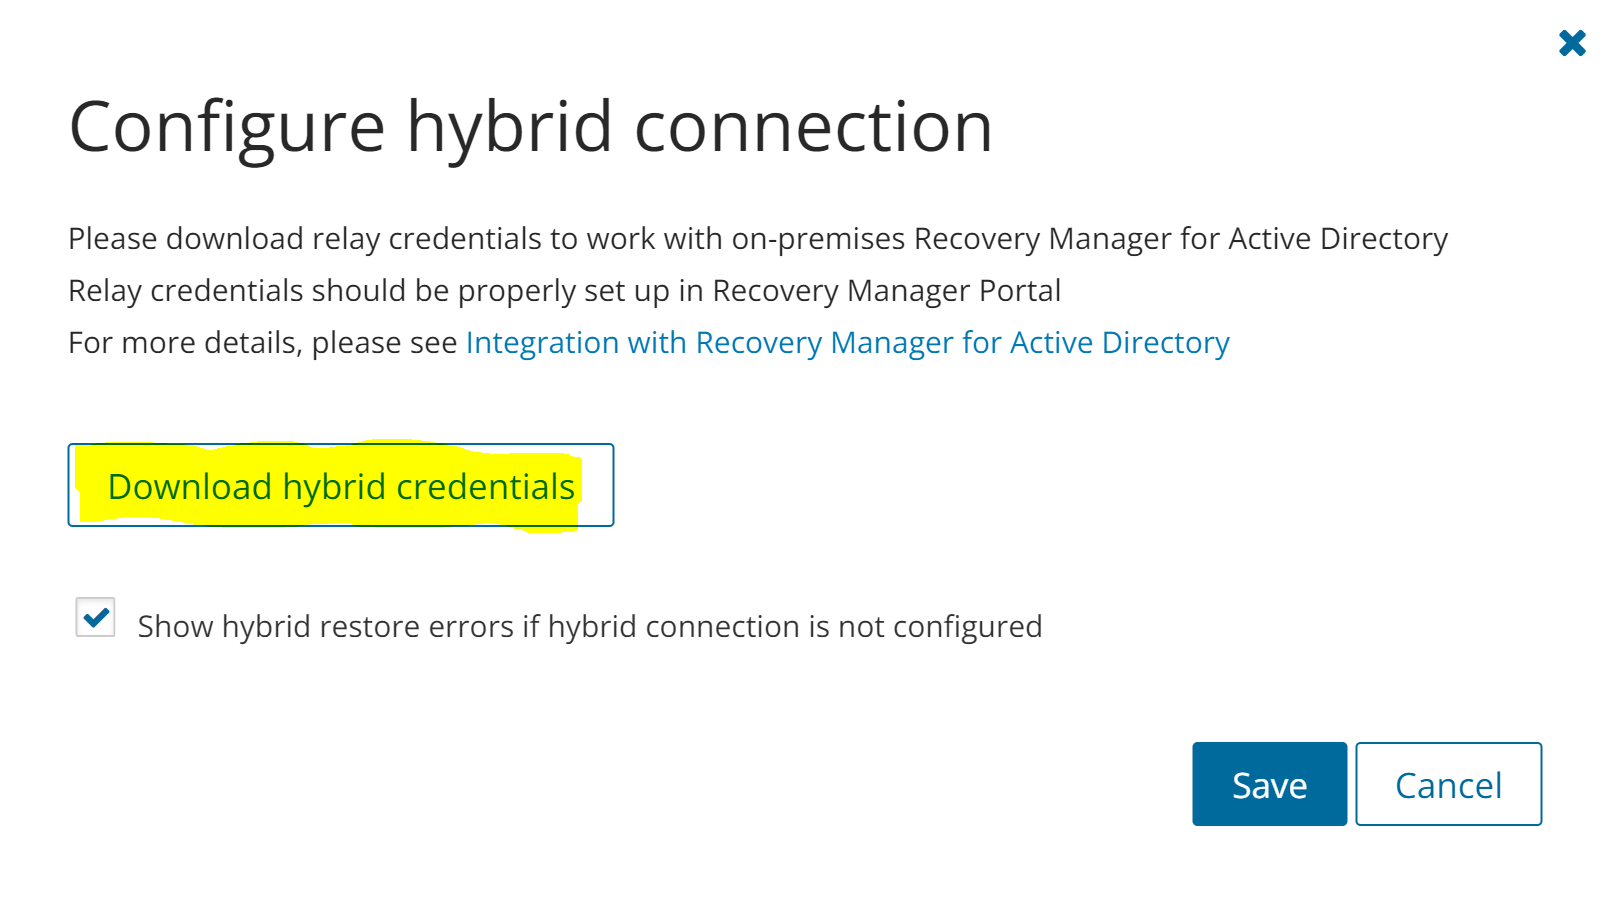The width and height of the screenshot is (1604, 914).
Task: Close the Configure hybrid connection dialog
Action: pos(1572,43)
